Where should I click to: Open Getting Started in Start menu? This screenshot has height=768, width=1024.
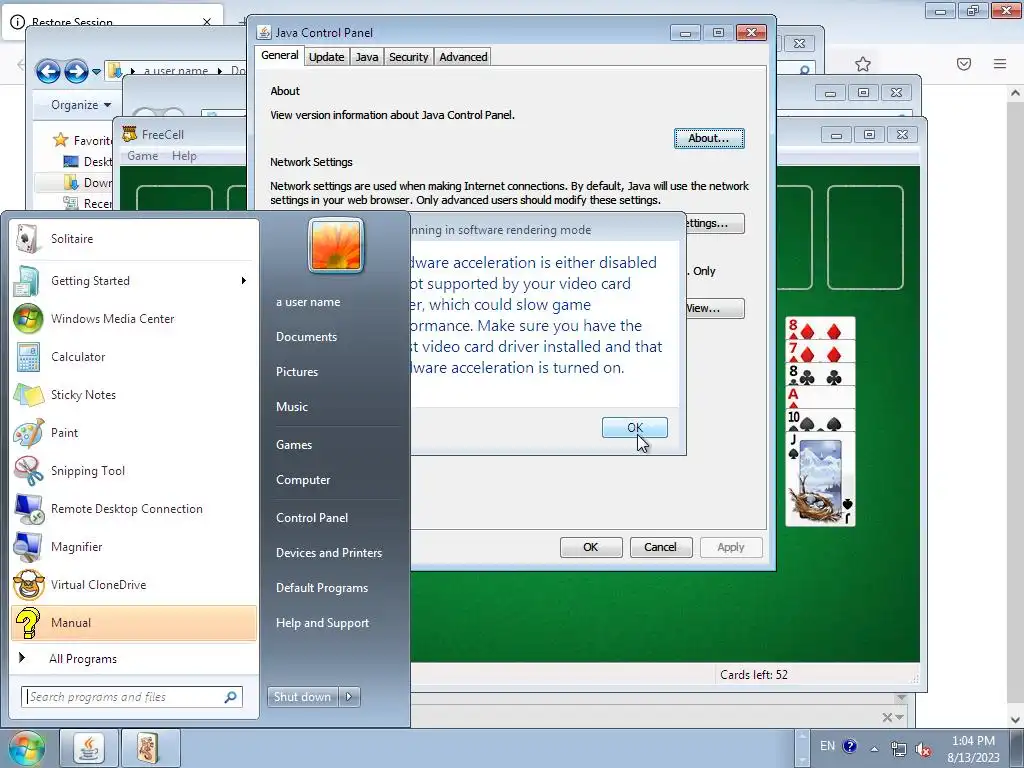[134, 281]
